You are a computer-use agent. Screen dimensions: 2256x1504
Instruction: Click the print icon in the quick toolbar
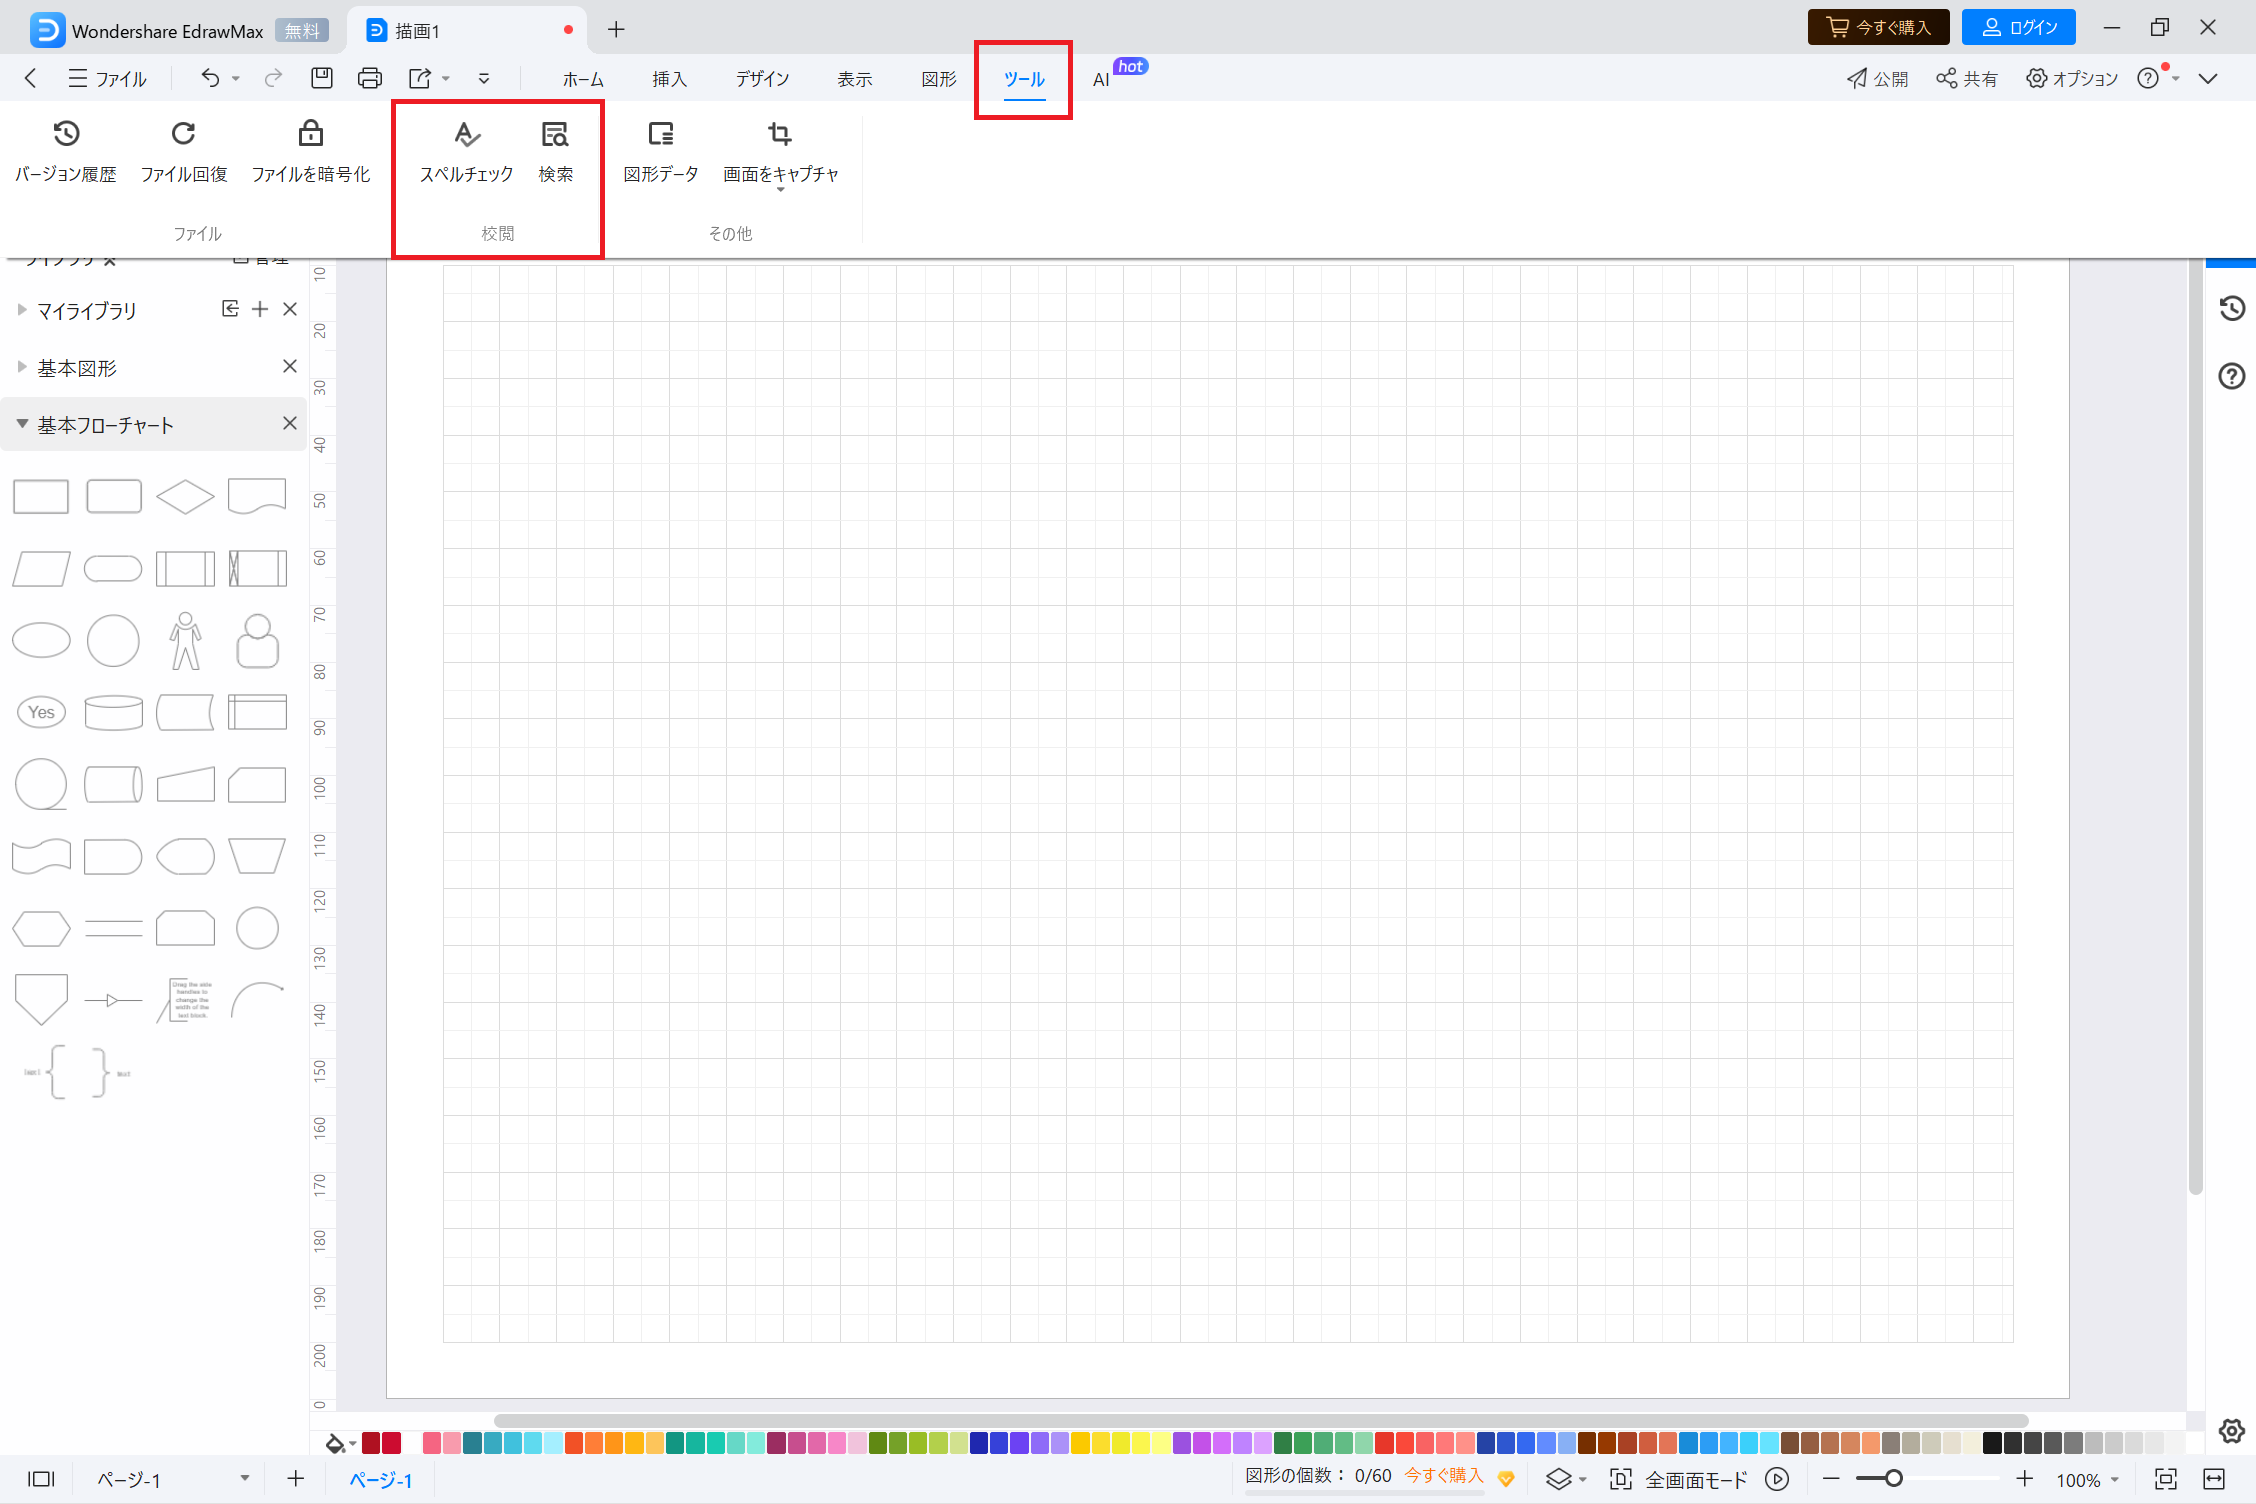pos(369,78)
